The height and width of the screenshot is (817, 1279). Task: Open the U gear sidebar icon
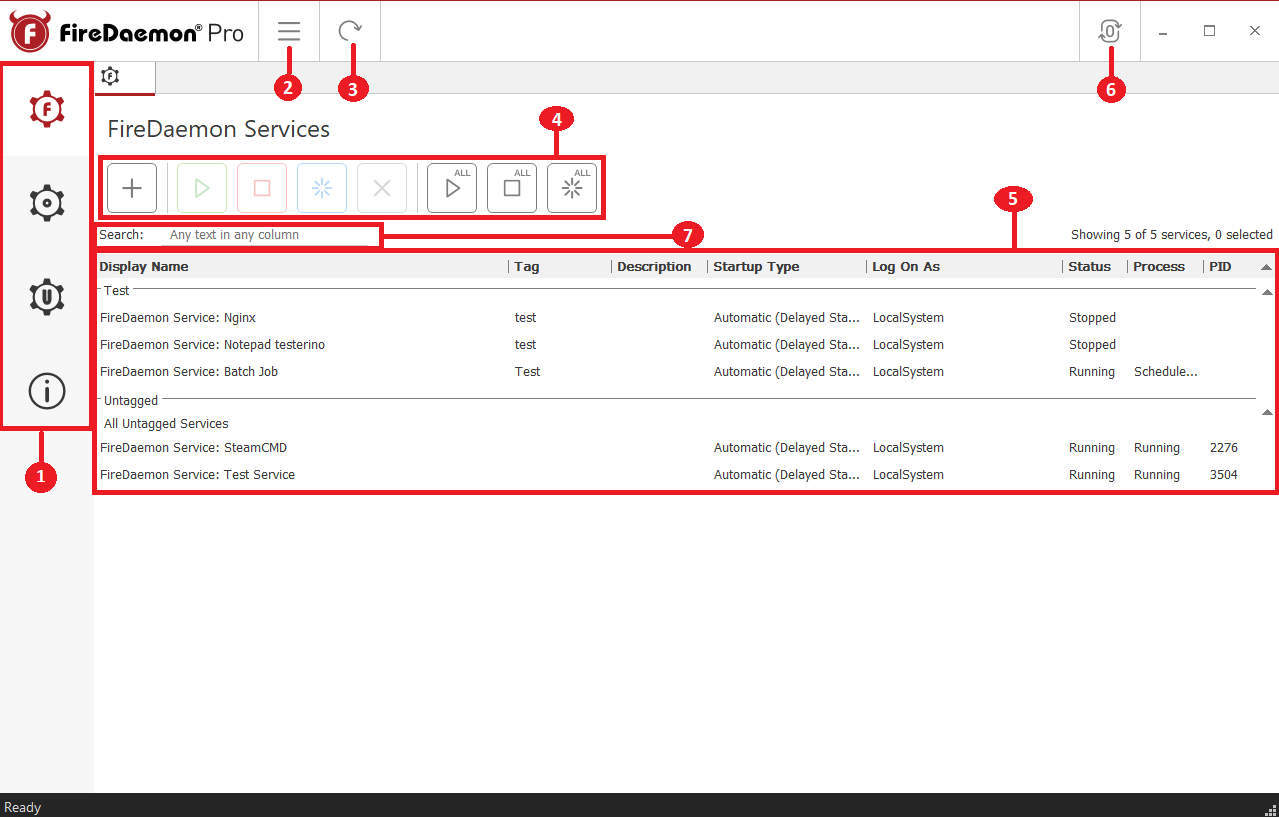click(x=47, y=297)
